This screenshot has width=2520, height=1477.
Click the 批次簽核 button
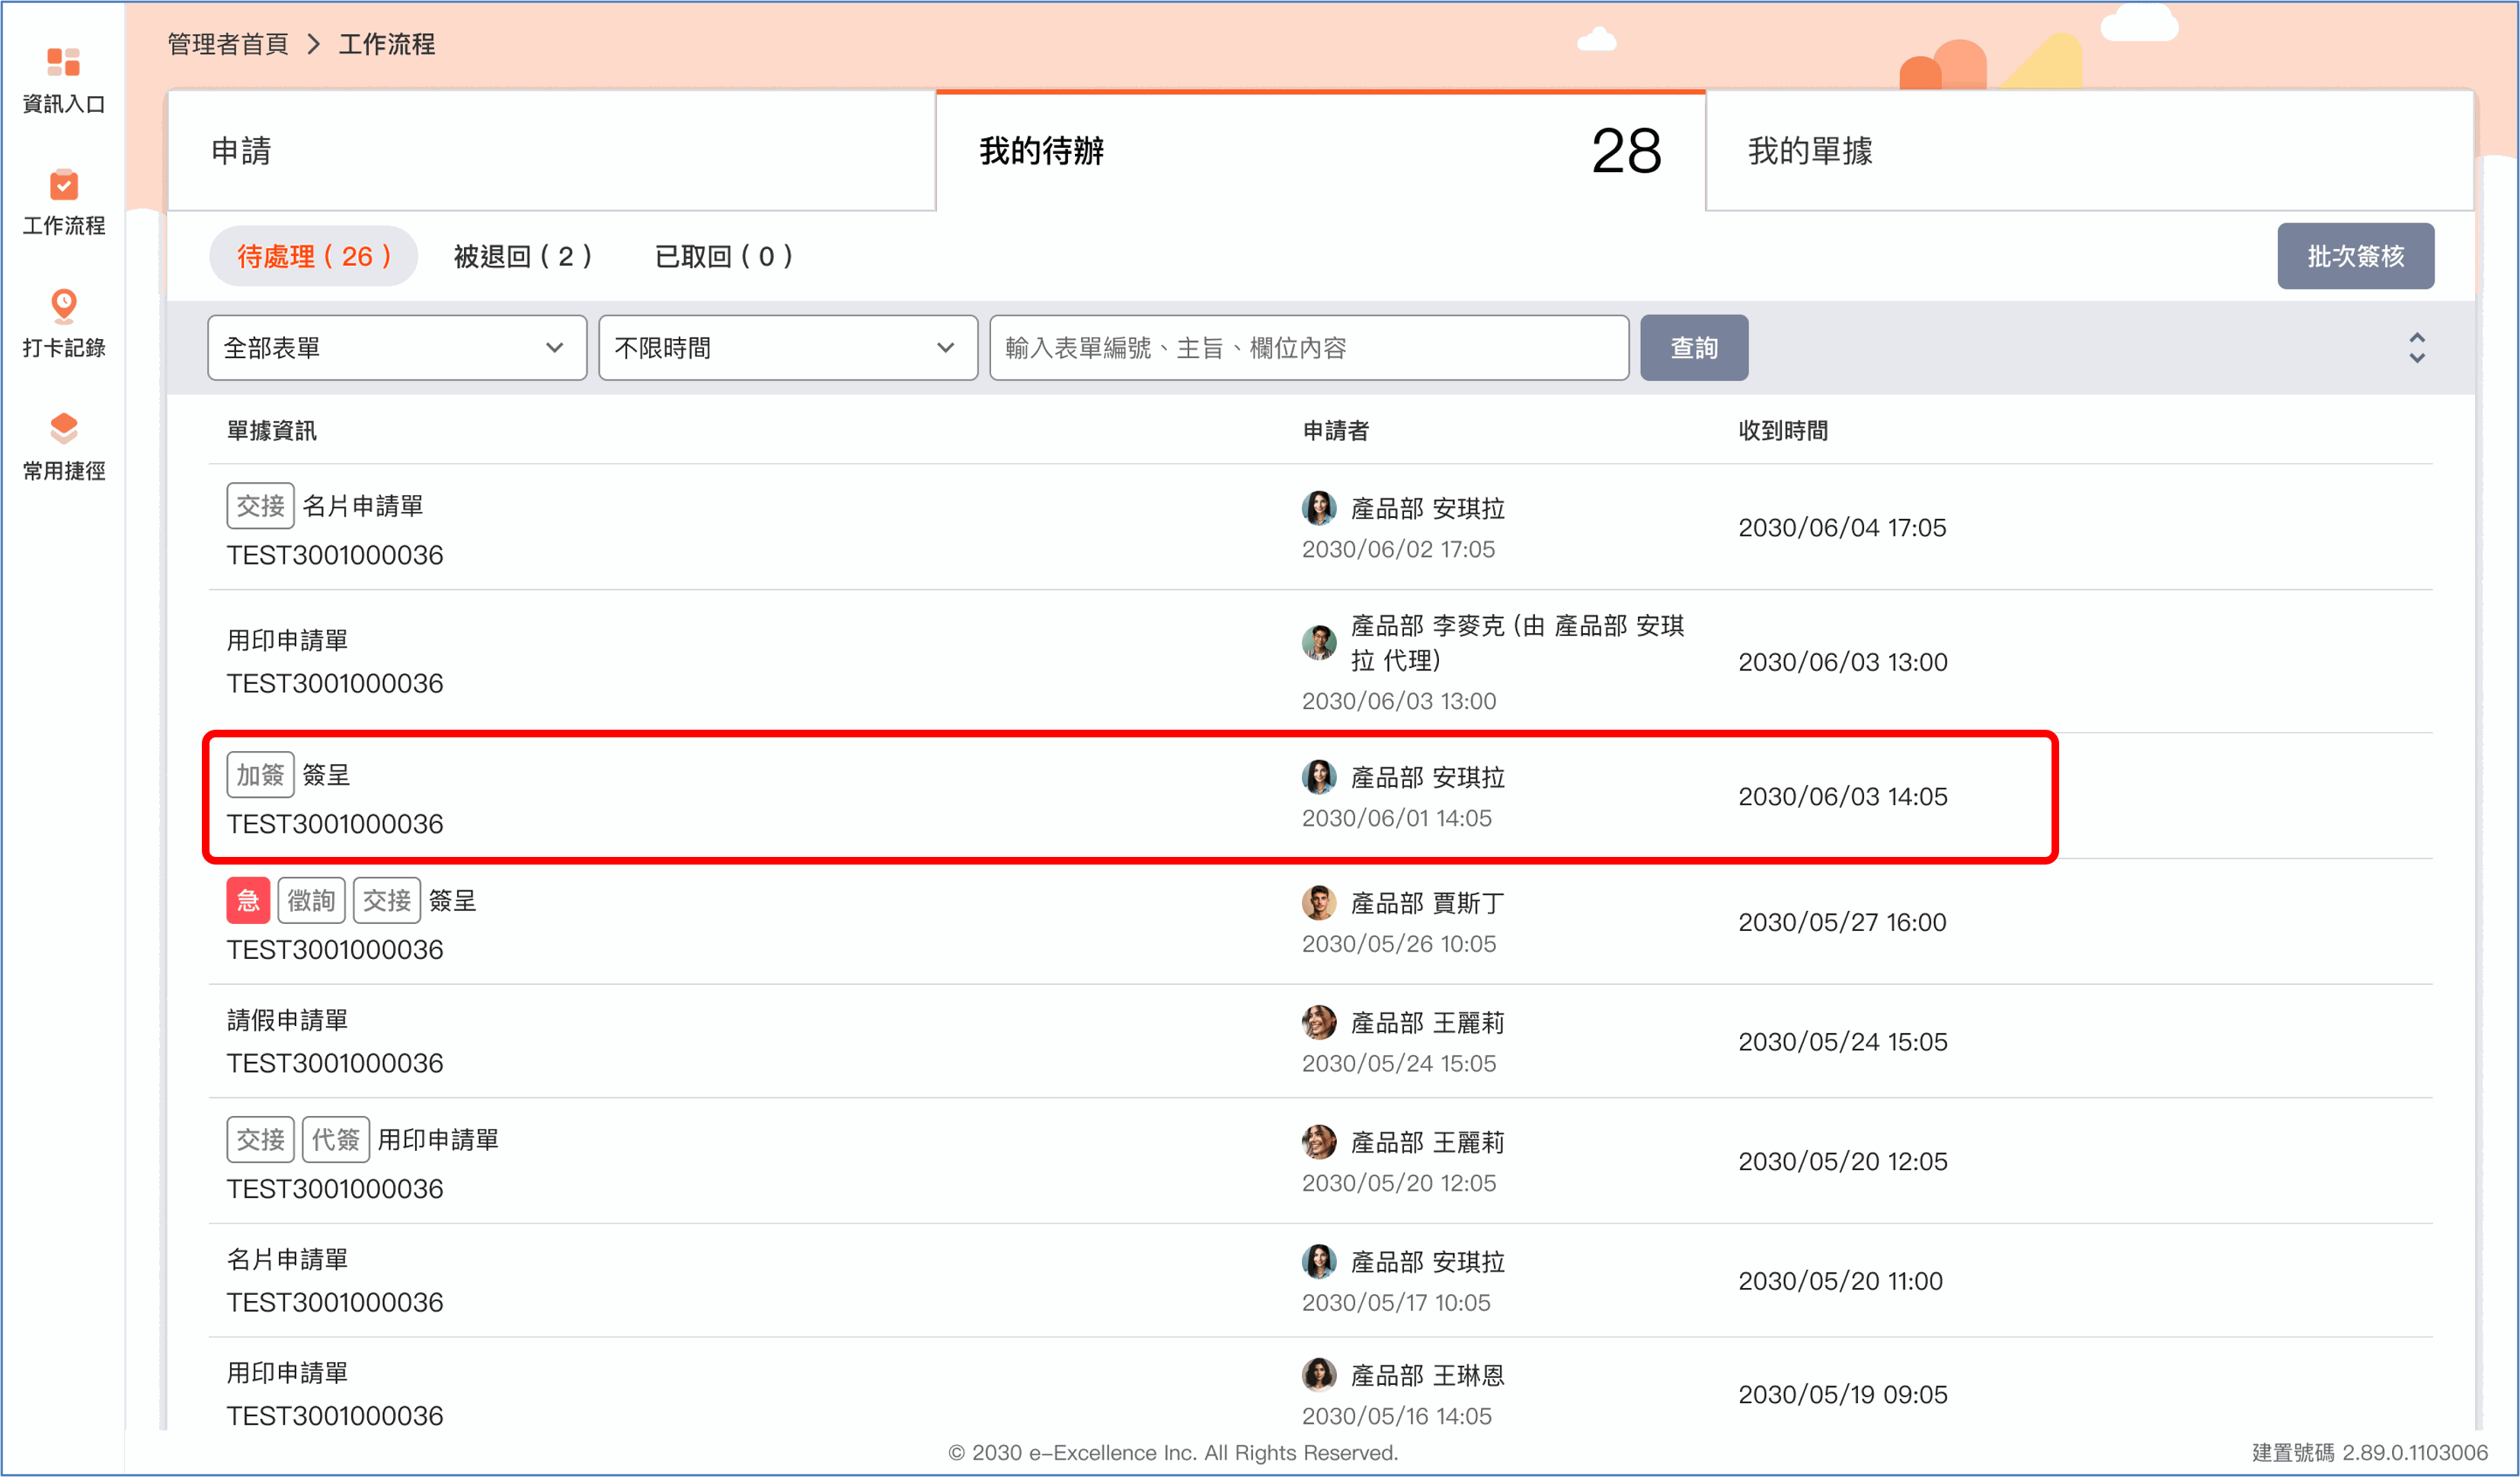[x=2356, y=256]
